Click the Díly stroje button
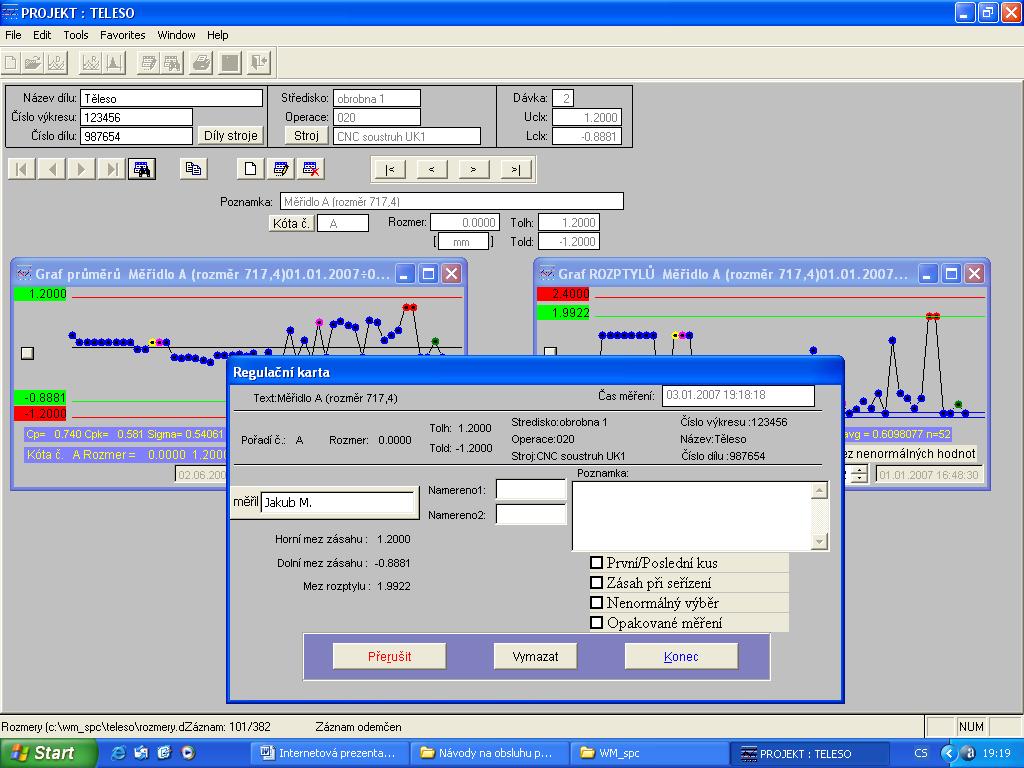 (x=231, y=135)
